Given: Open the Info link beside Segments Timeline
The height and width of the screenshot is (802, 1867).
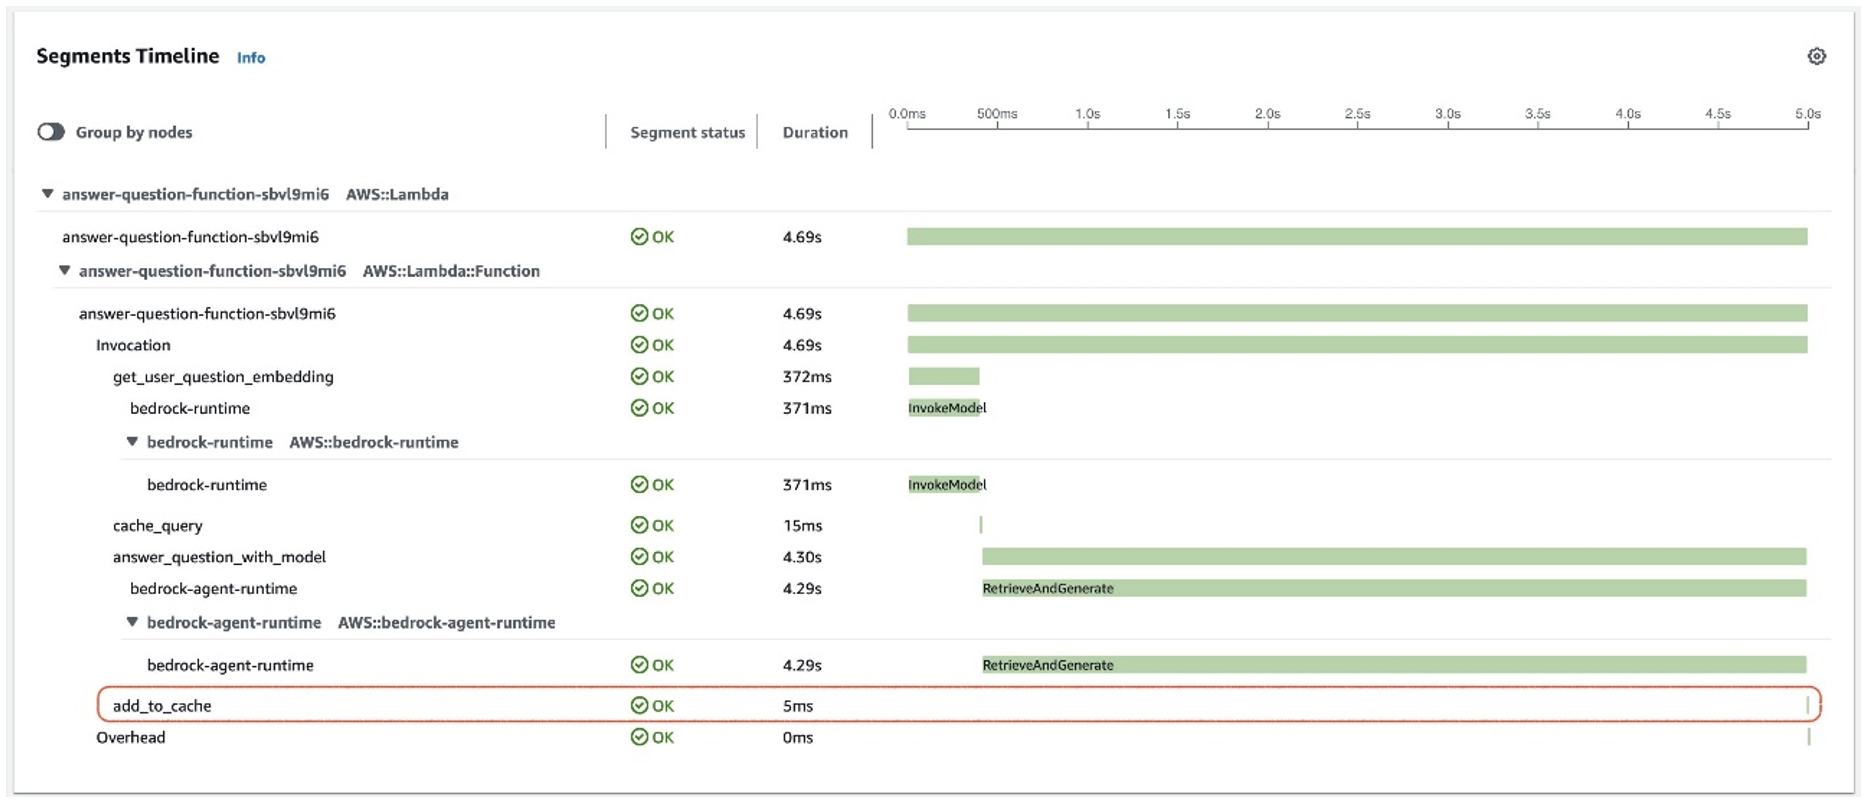Looking at the screenshot, I should 251,58.
